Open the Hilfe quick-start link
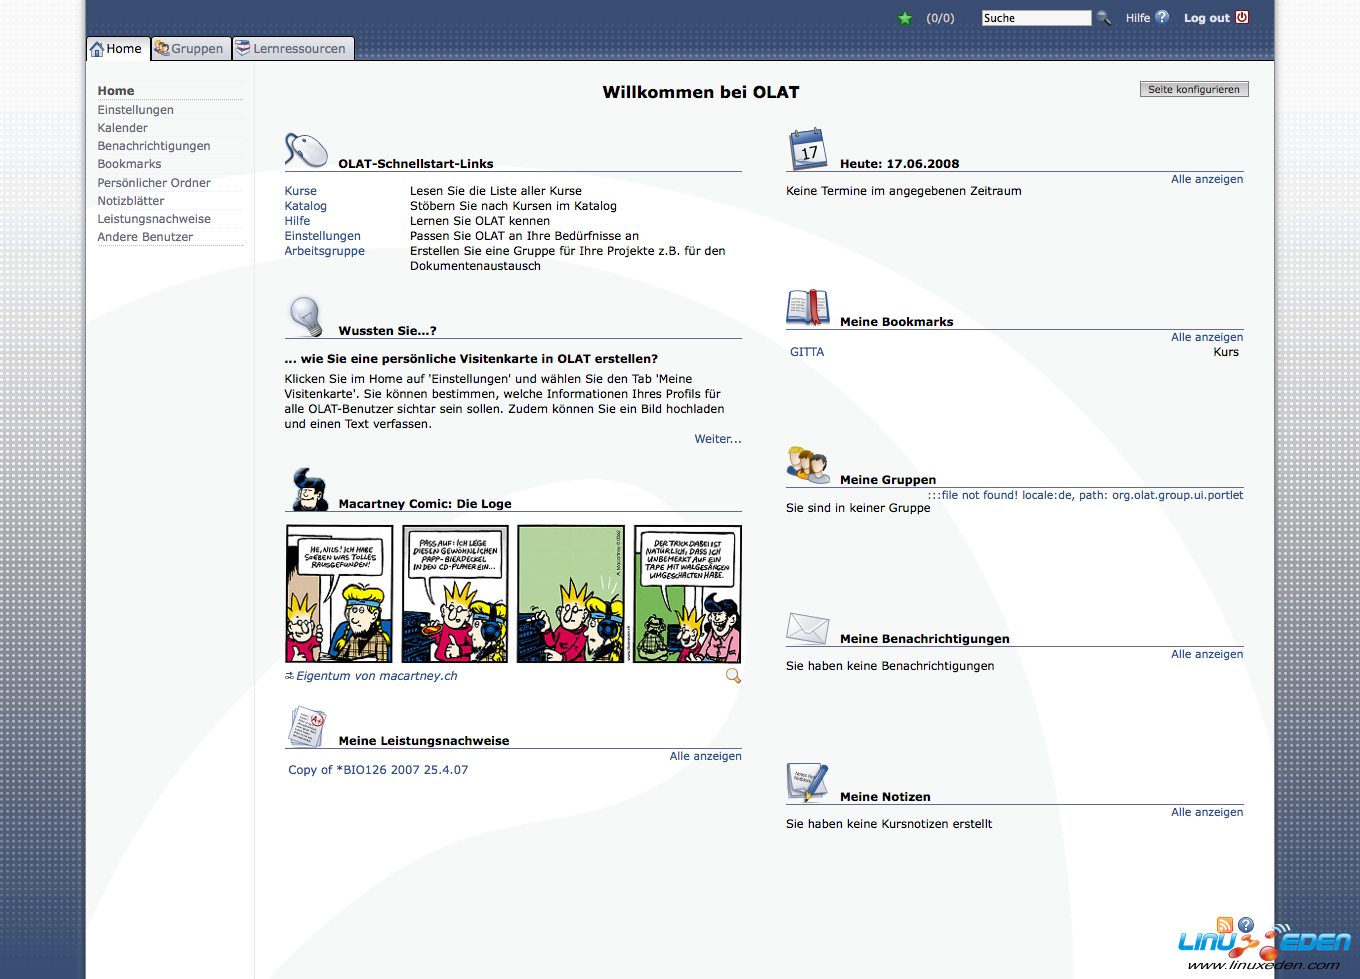Screen dimensions: 1360x979 (297, 221)
